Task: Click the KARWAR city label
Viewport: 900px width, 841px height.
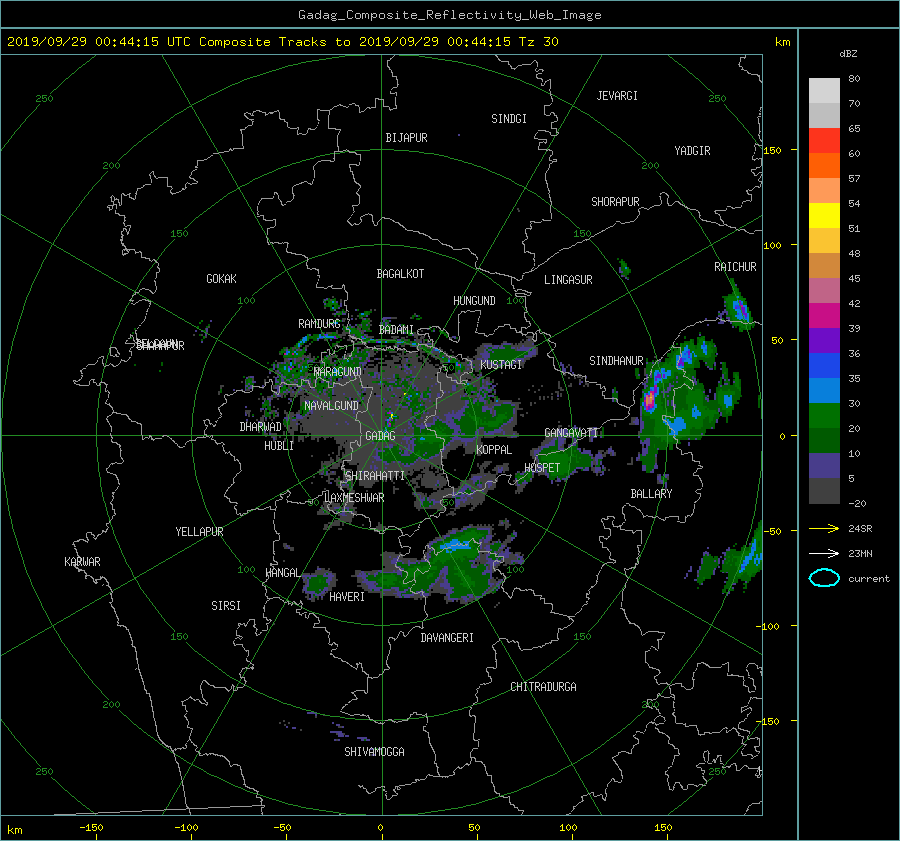Action: (82, 562)
